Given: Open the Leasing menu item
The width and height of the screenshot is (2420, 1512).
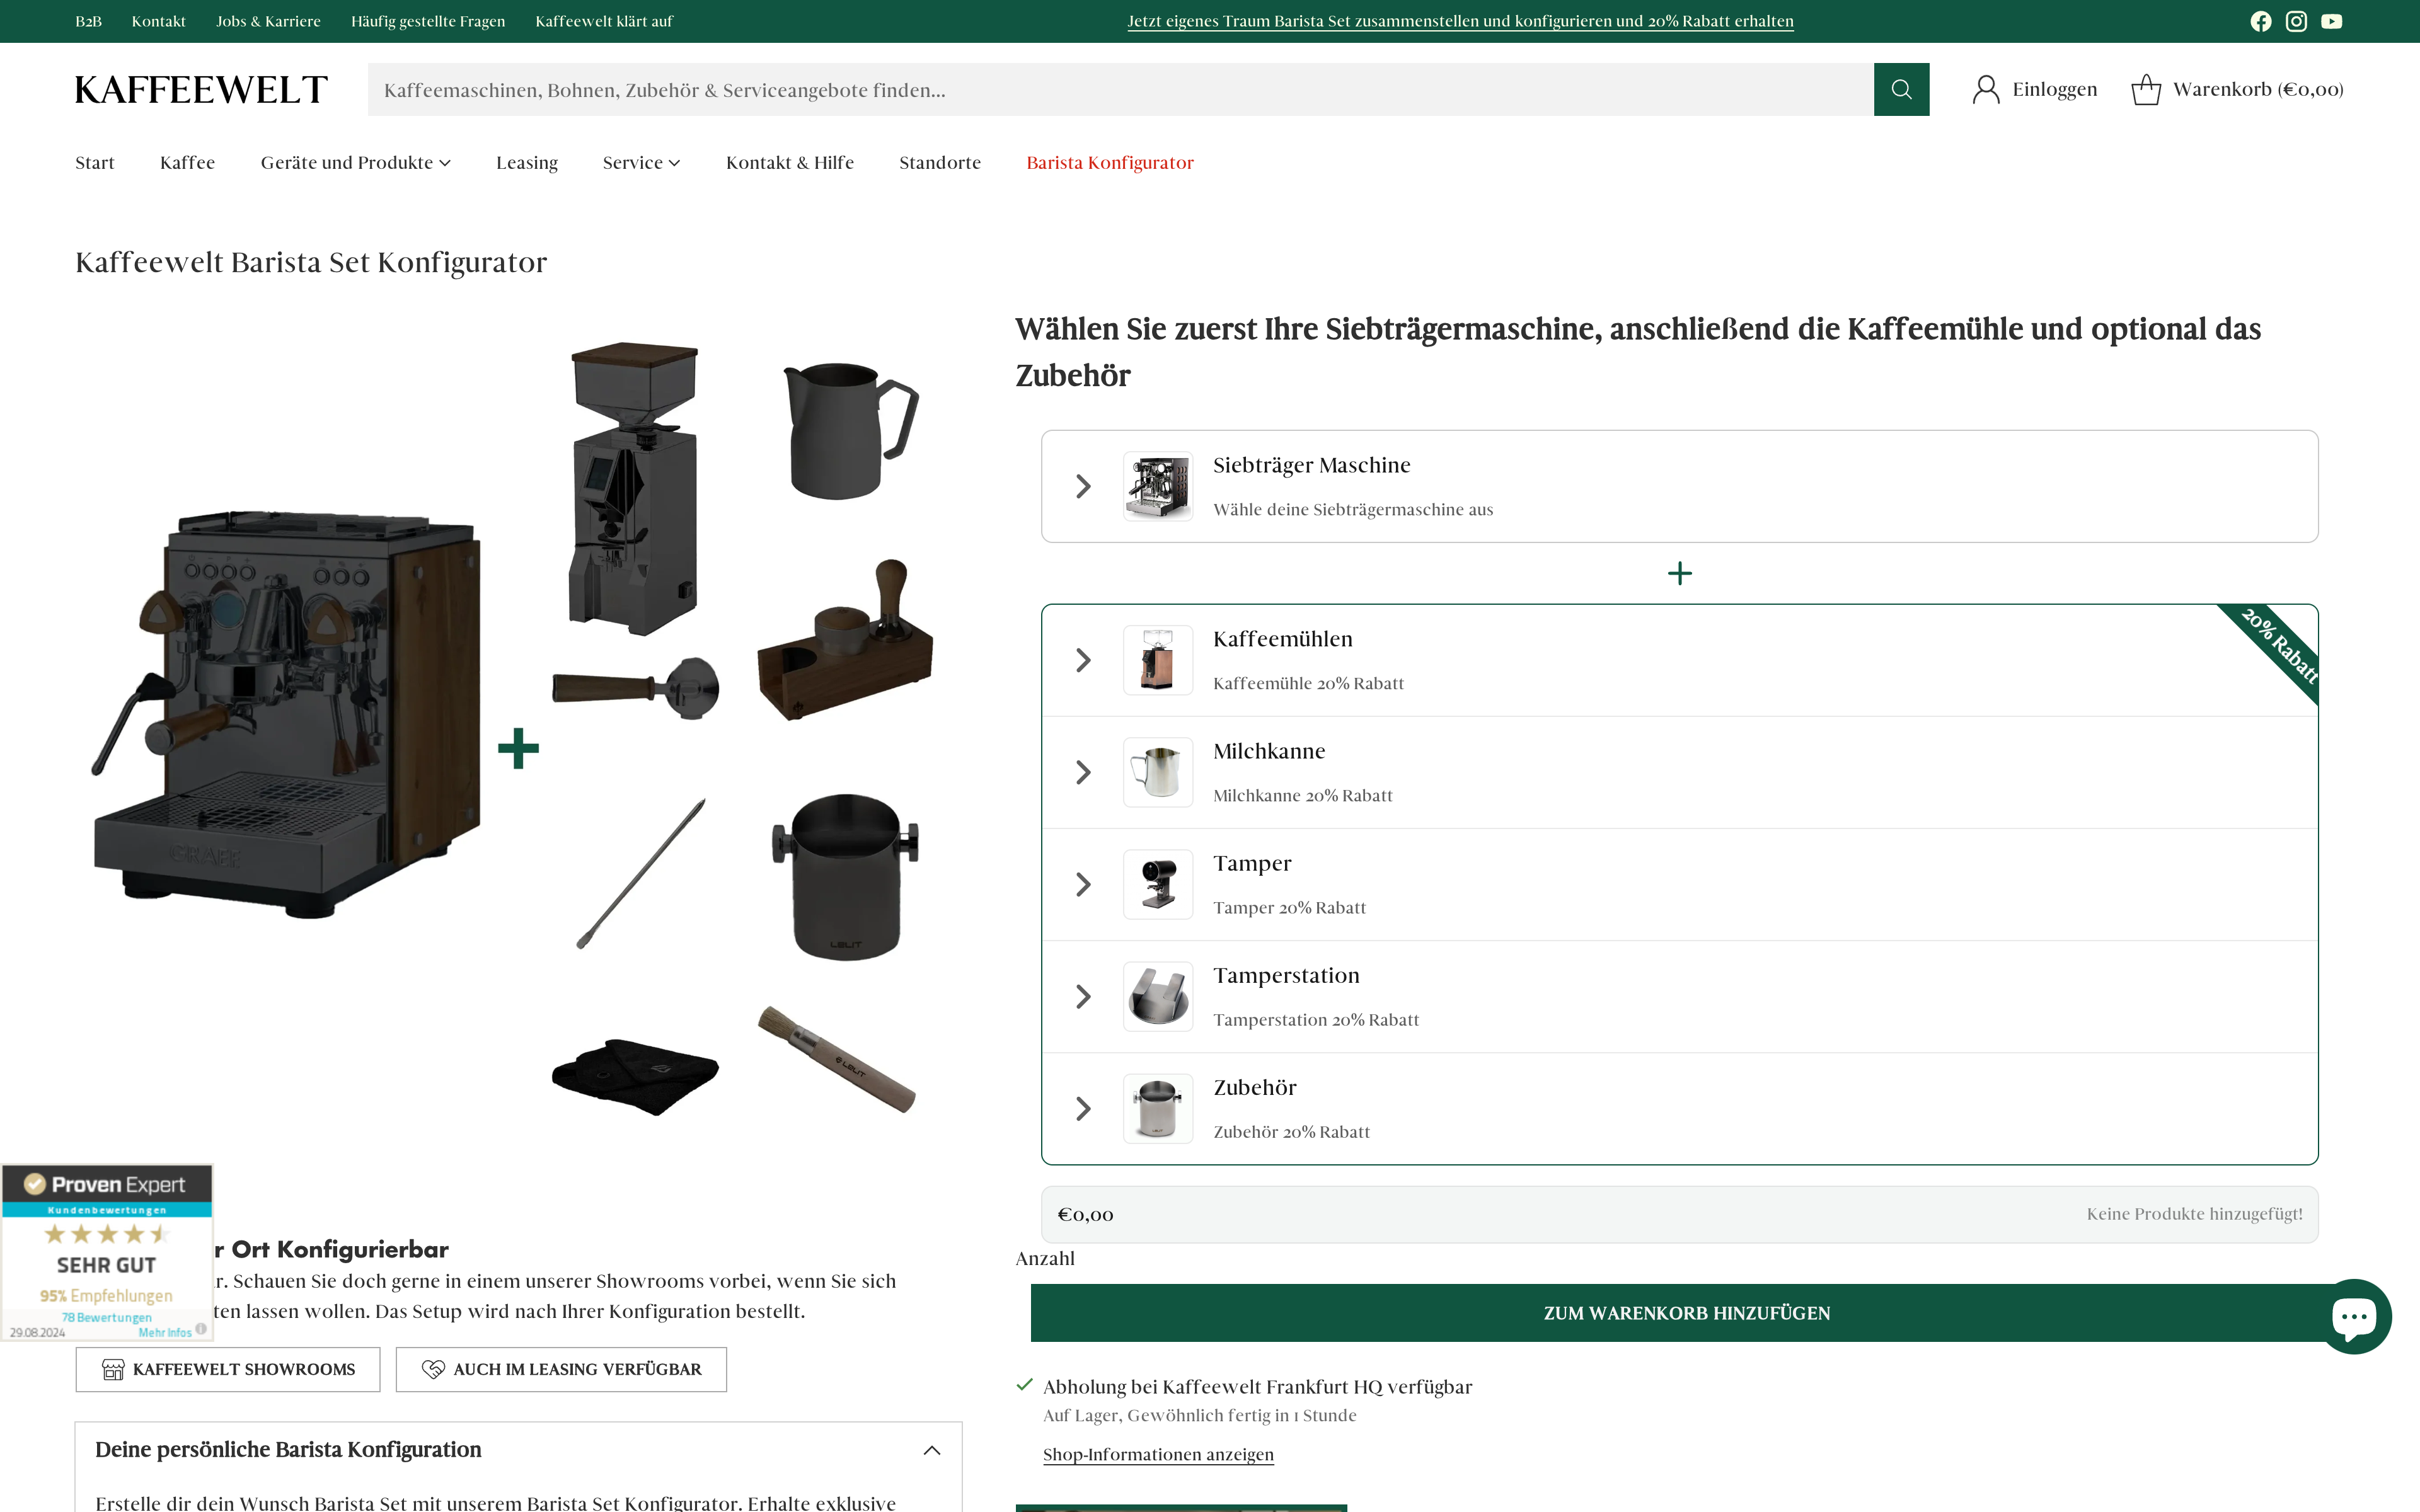Looking at the screenshot, I should pyautogui.click(x=527, y=162).
